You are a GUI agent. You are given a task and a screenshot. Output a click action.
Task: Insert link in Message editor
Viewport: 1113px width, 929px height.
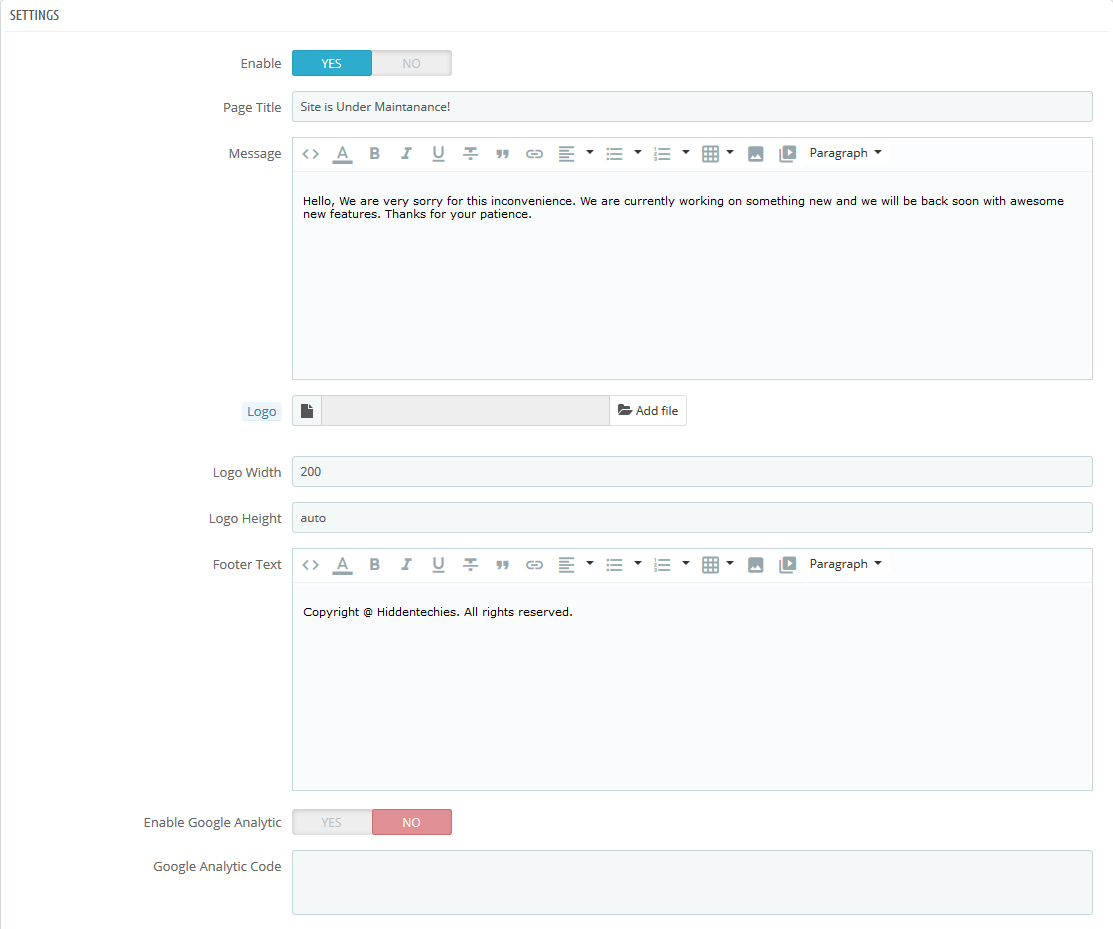pyautogui.click(x=534, y=154)
